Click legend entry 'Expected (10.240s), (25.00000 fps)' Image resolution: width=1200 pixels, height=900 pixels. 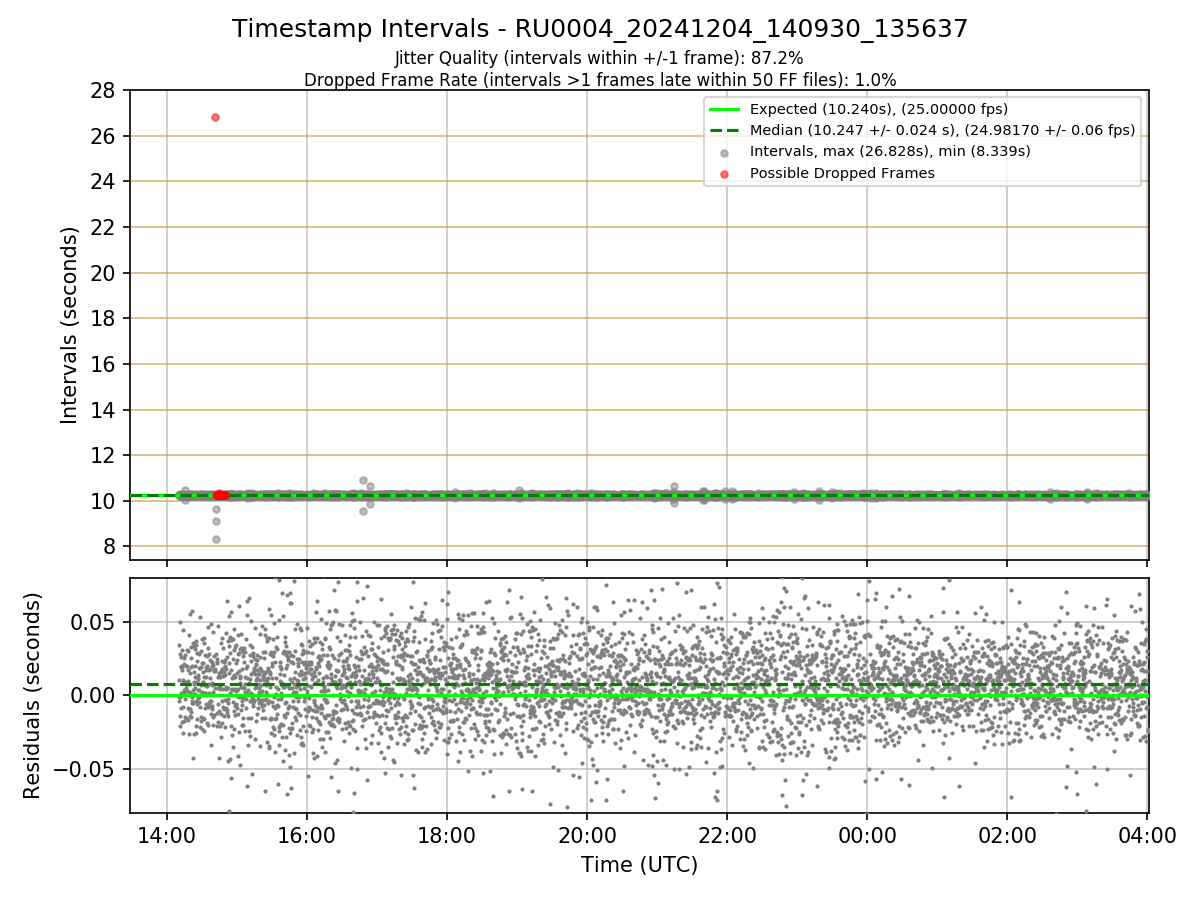879,109
